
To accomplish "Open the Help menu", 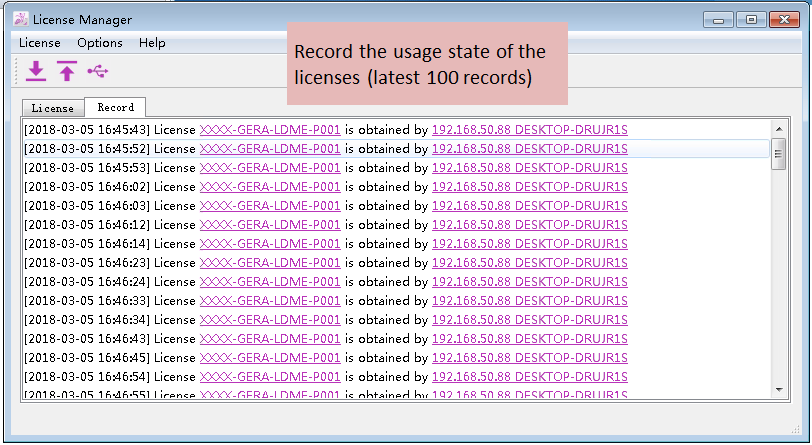I will pyautogui.click(x=152, y=43).
